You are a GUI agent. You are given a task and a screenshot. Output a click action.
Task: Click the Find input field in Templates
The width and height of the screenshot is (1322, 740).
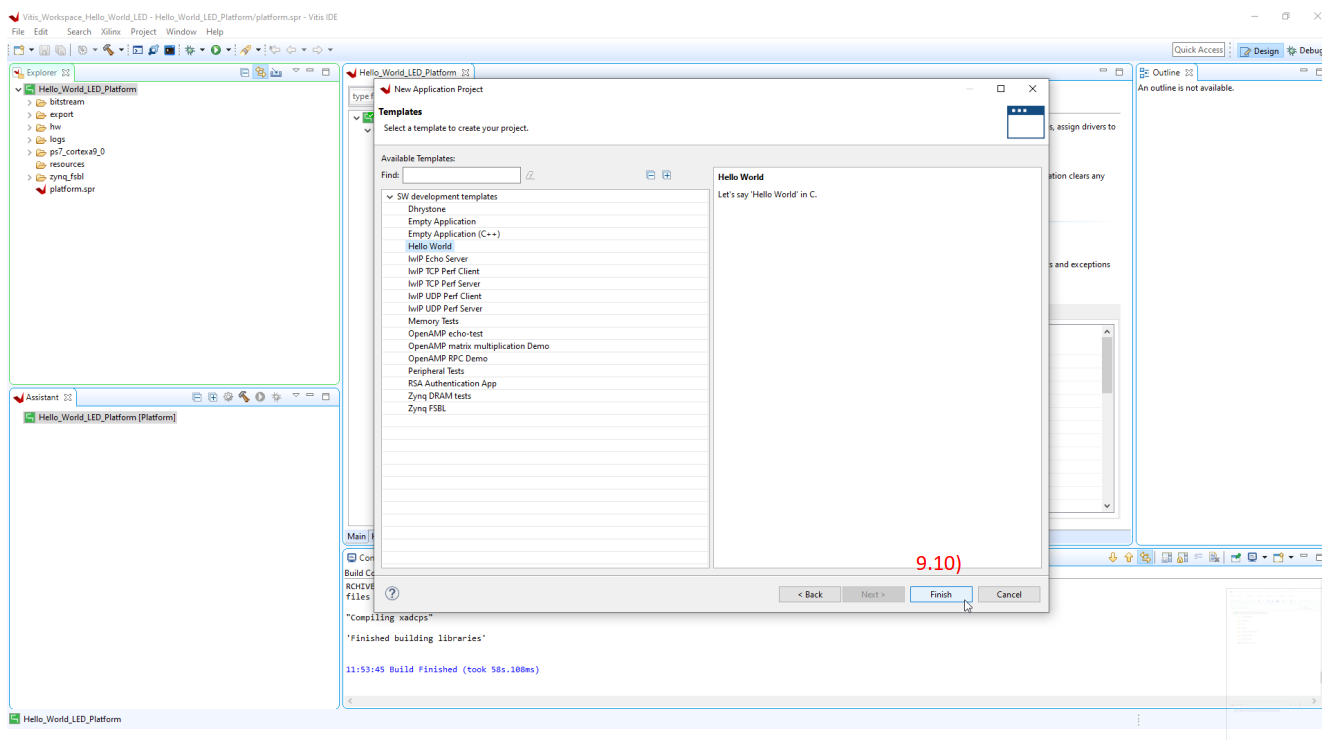462,175
